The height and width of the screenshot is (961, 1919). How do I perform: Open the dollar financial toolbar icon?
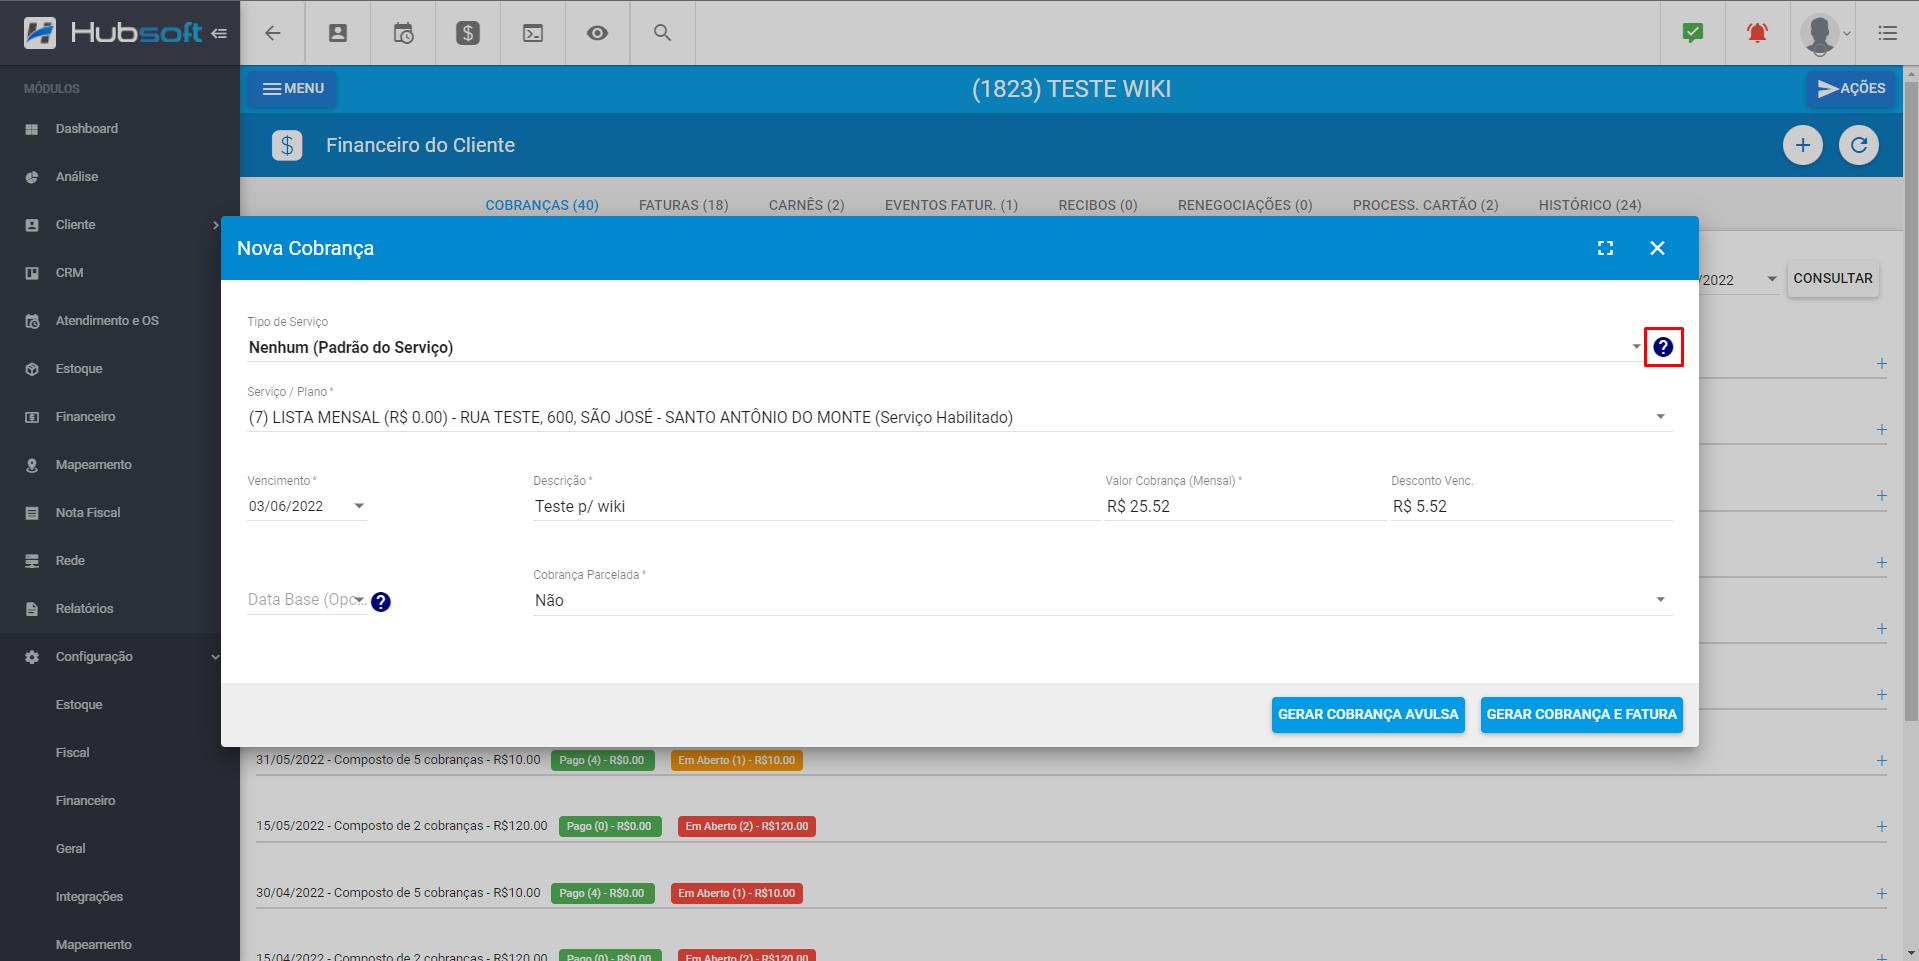click(468, 33)
